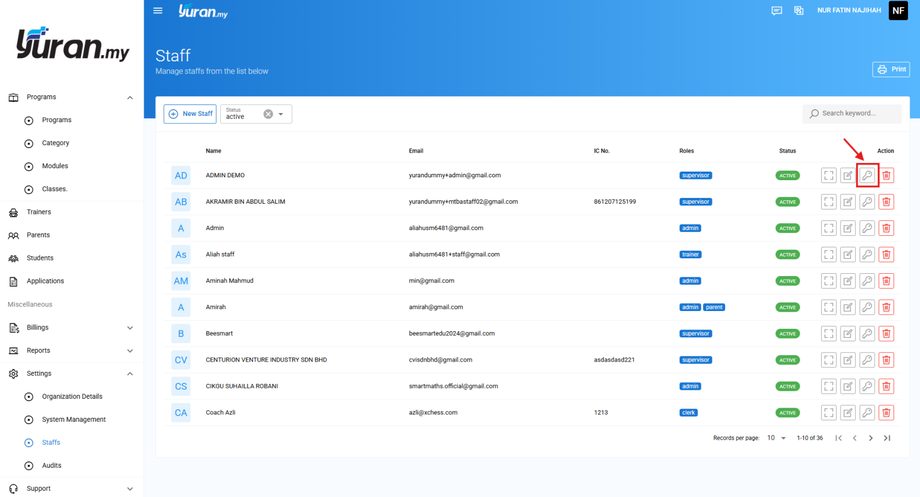Screen dimensions: 920x497
Task: View details of Beesmart using expand icon
Action: [828, 333]
